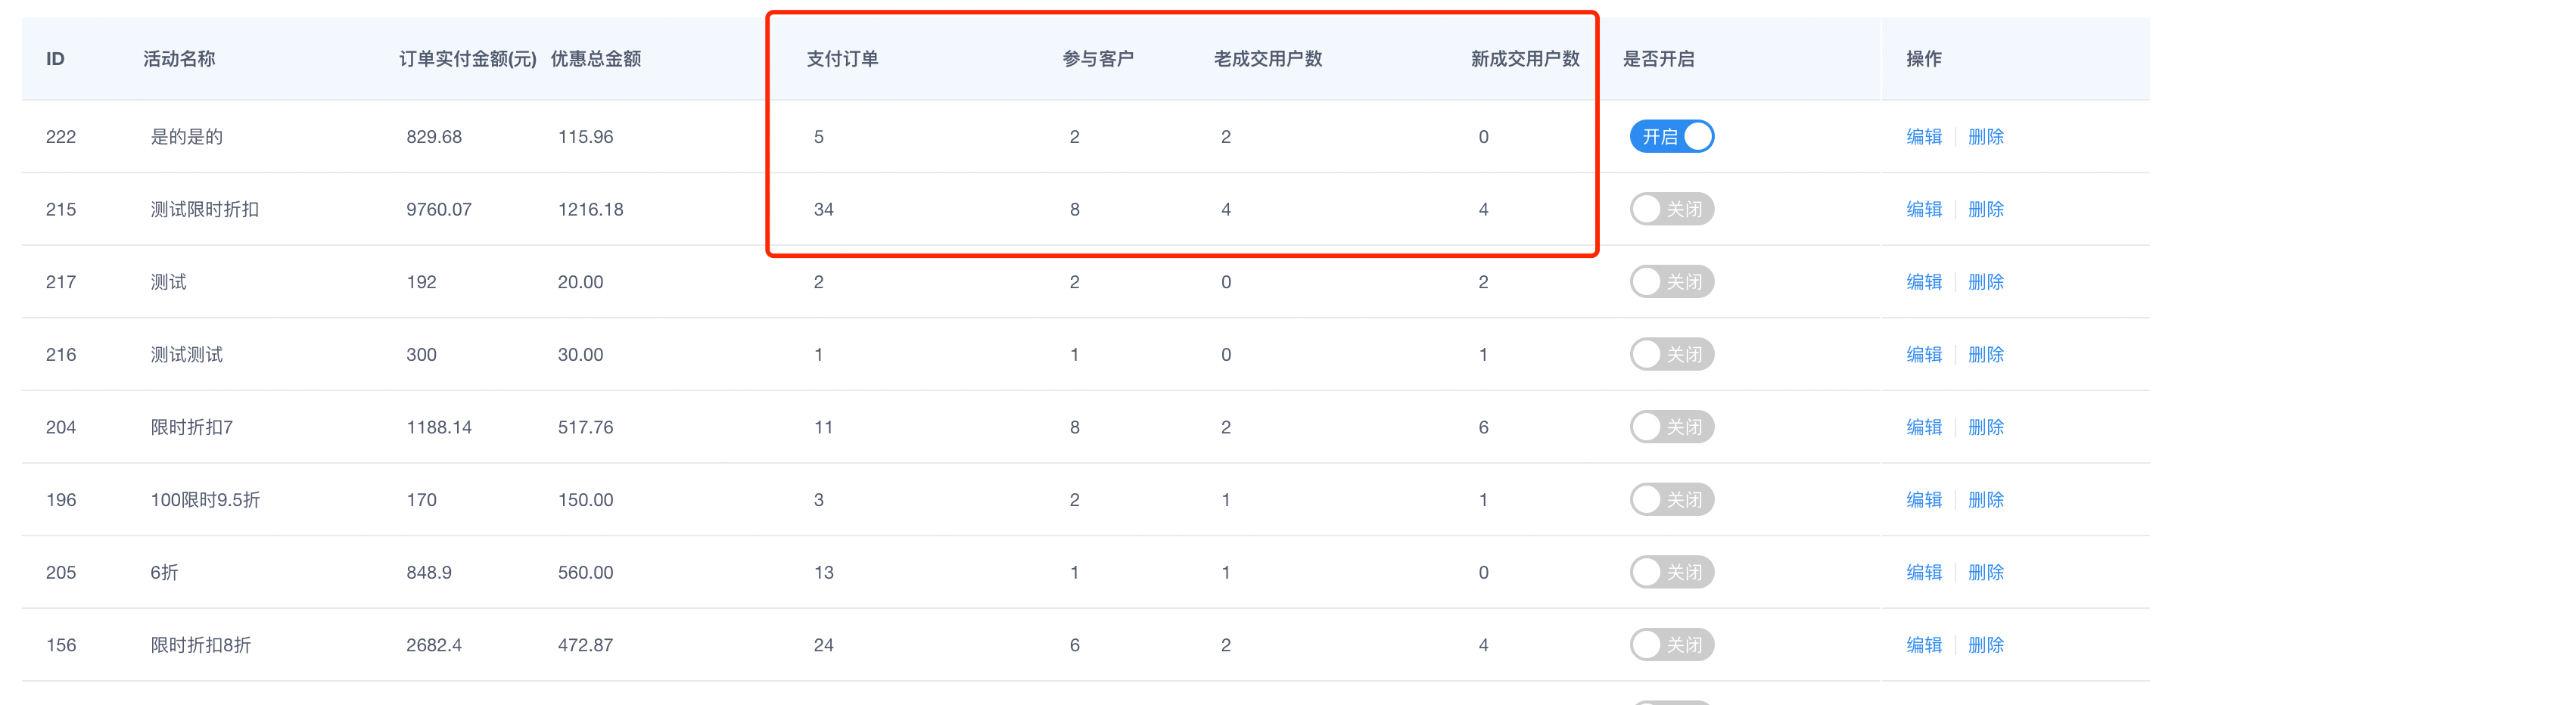2576x705 pixels.
Task: Delete the 测试限时折扣 activity
Action: [1985, 209]
